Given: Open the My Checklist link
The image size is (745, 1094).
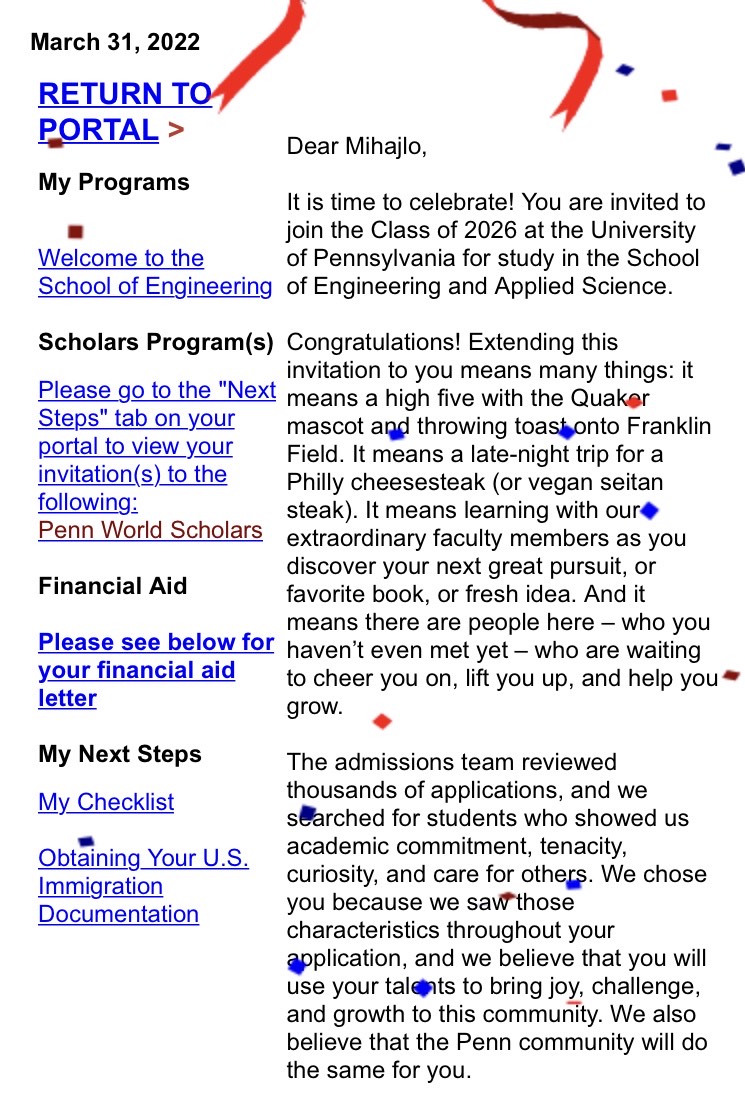Looking at the screenshot, I should coord(106,802).
